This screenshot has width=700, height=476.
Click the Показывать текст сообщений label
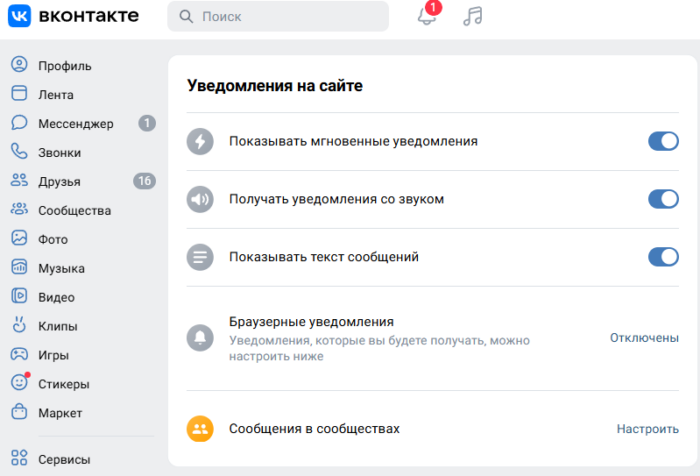click(324, 257)
